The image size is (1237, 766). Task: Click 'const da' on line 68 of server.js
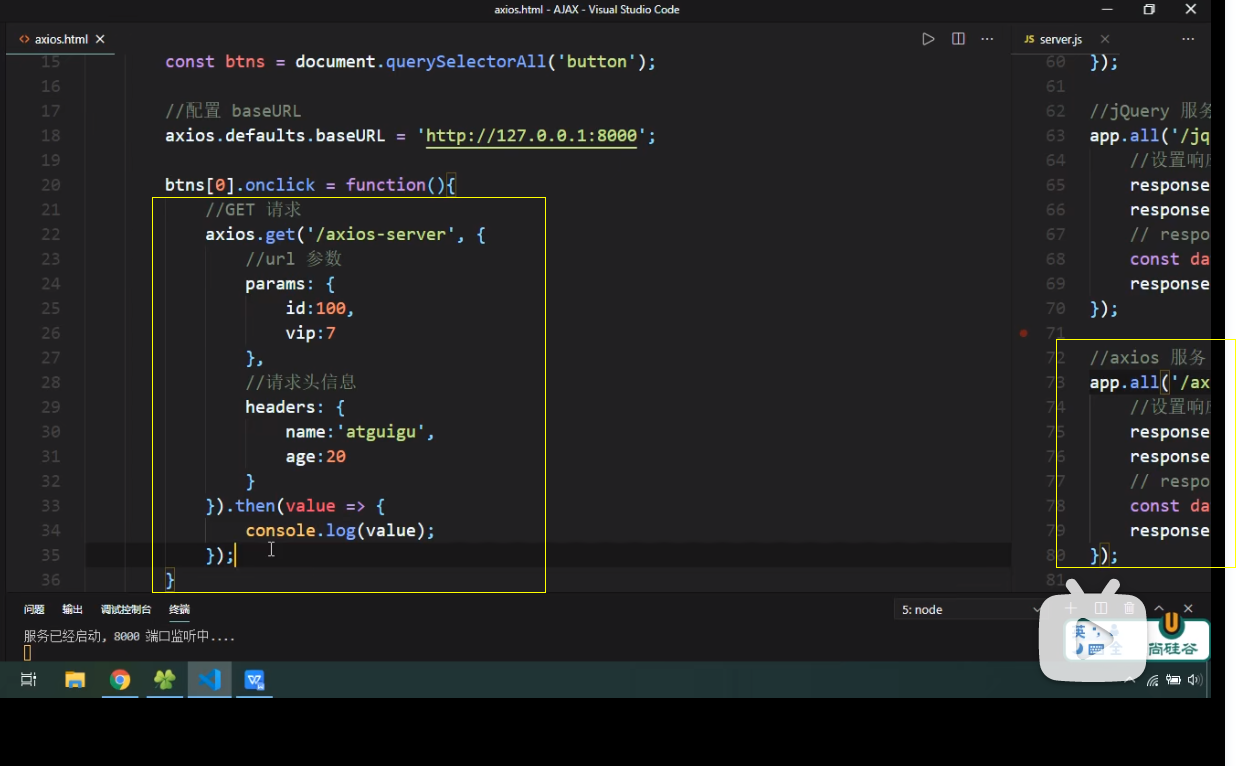[x=1170, y=259]
